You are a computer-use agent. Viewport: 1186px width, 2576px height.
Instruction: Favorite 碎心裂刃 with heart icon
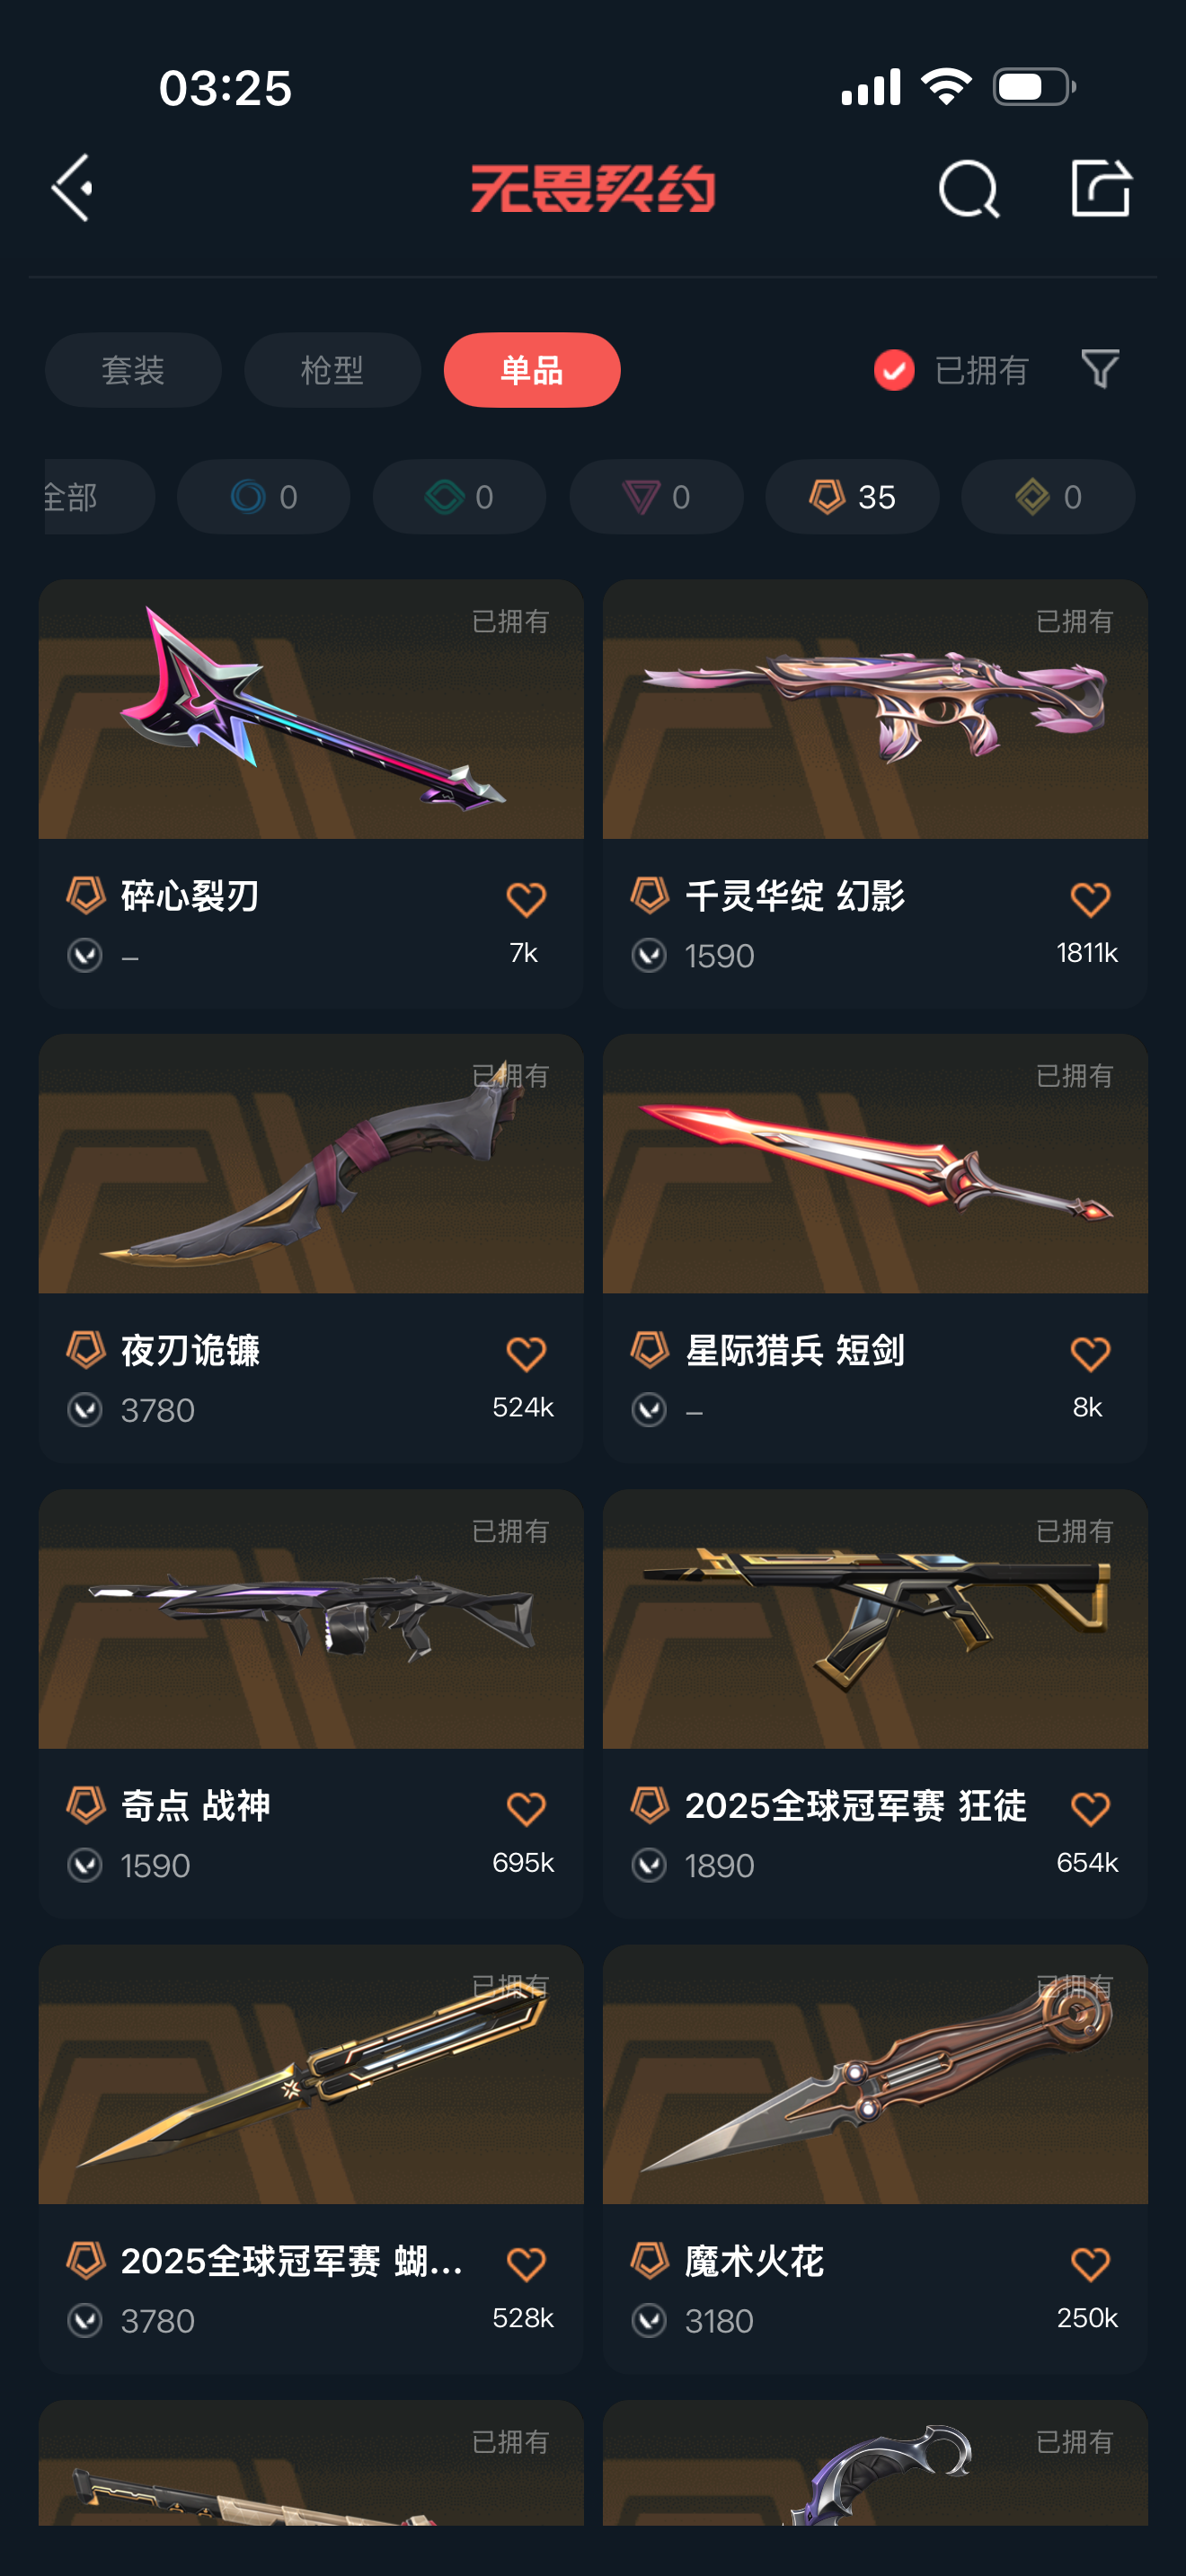click(x=526, y=899)
